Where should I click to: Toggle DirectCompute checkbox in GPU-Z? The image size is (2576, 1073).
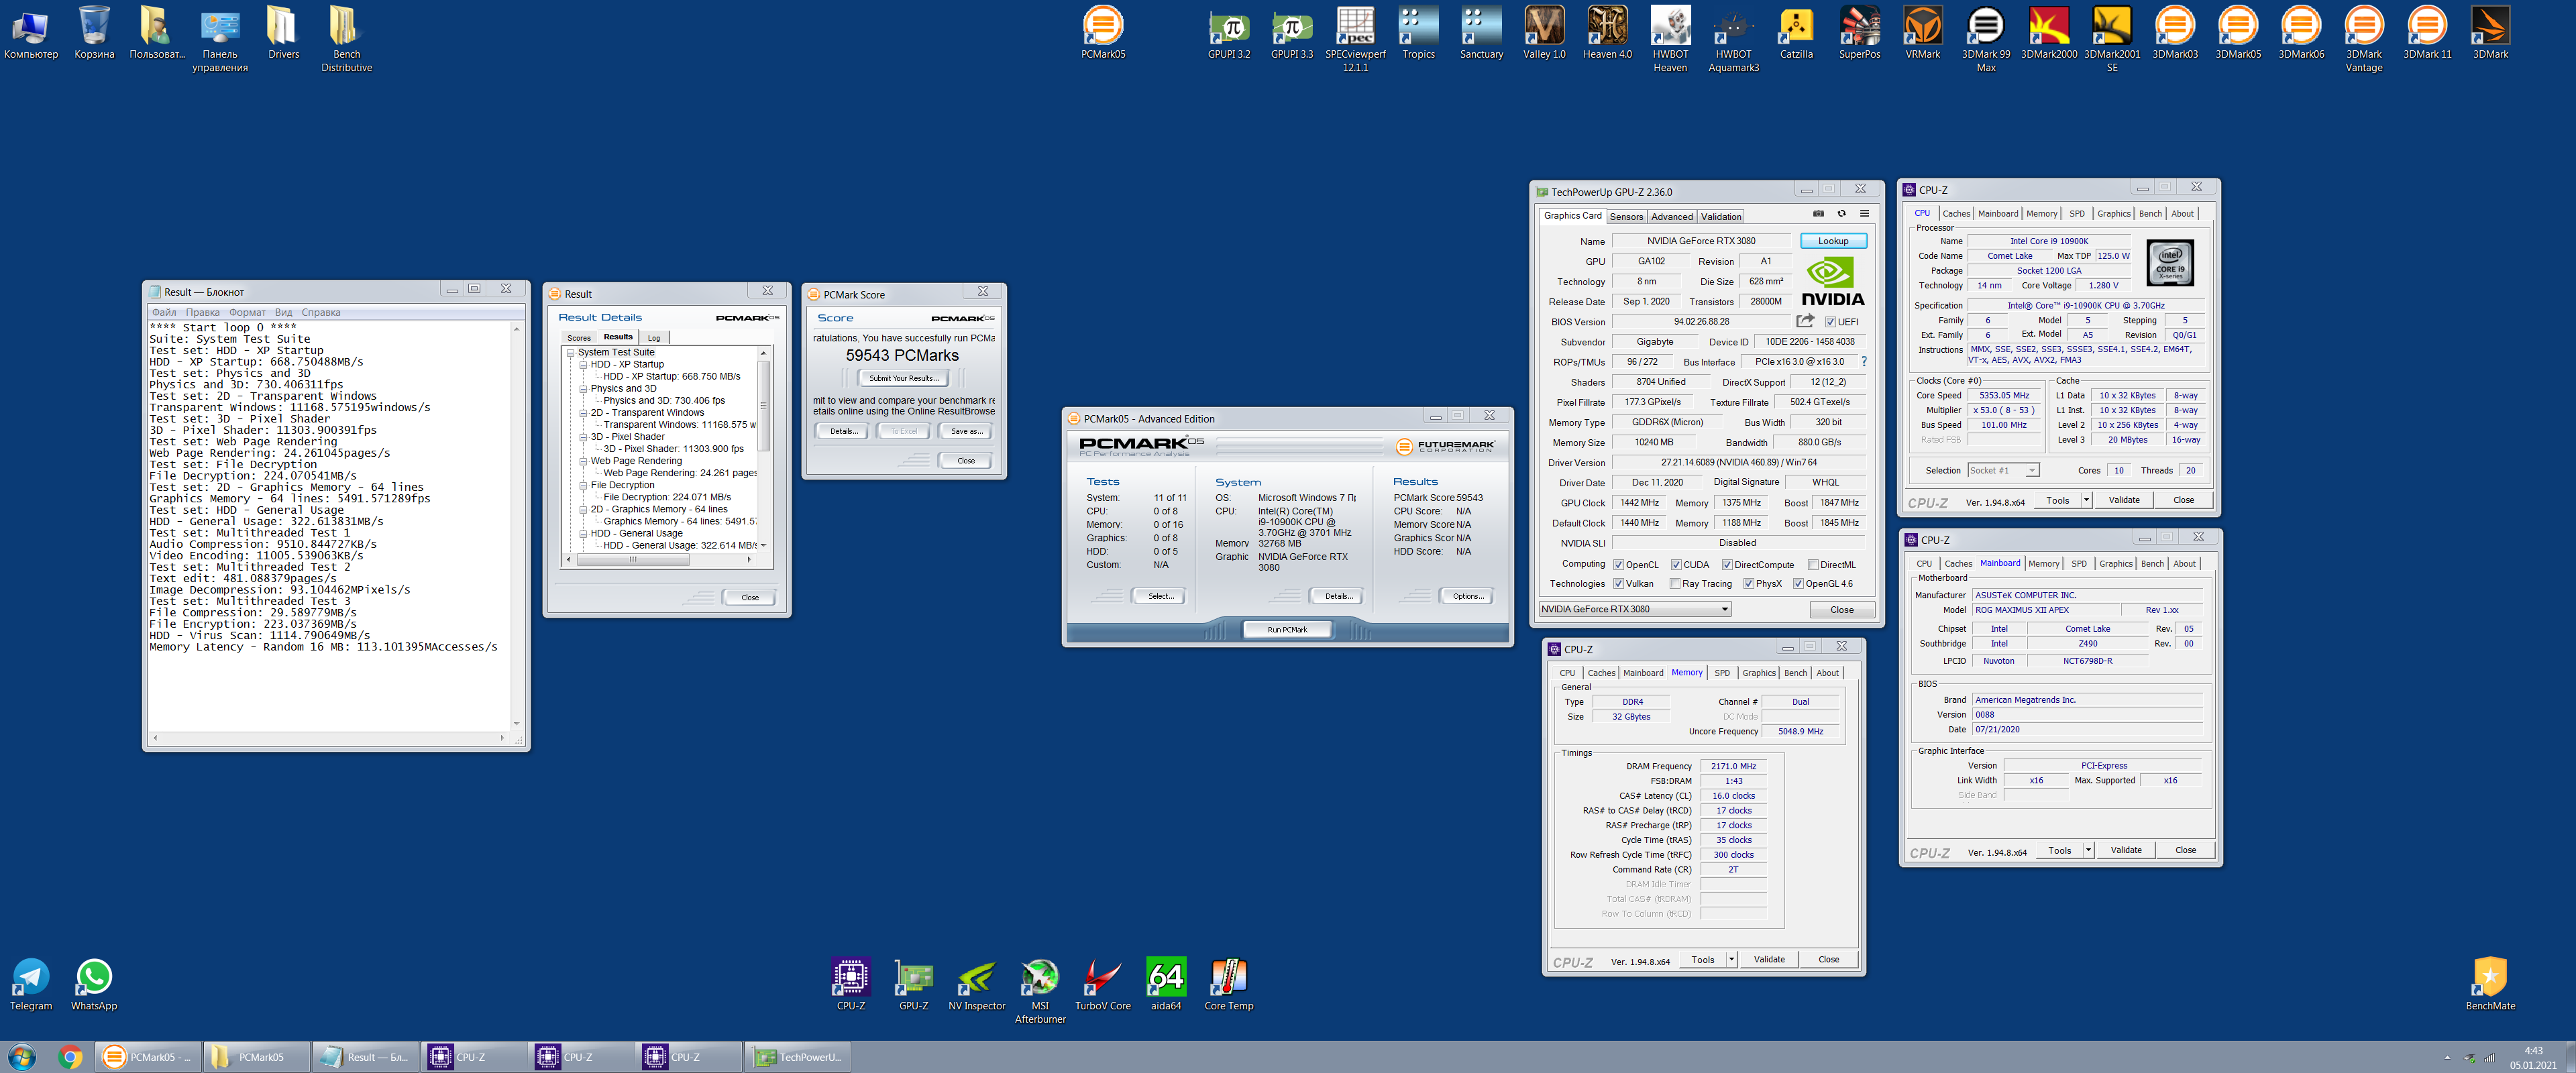tap(1727, 565)
